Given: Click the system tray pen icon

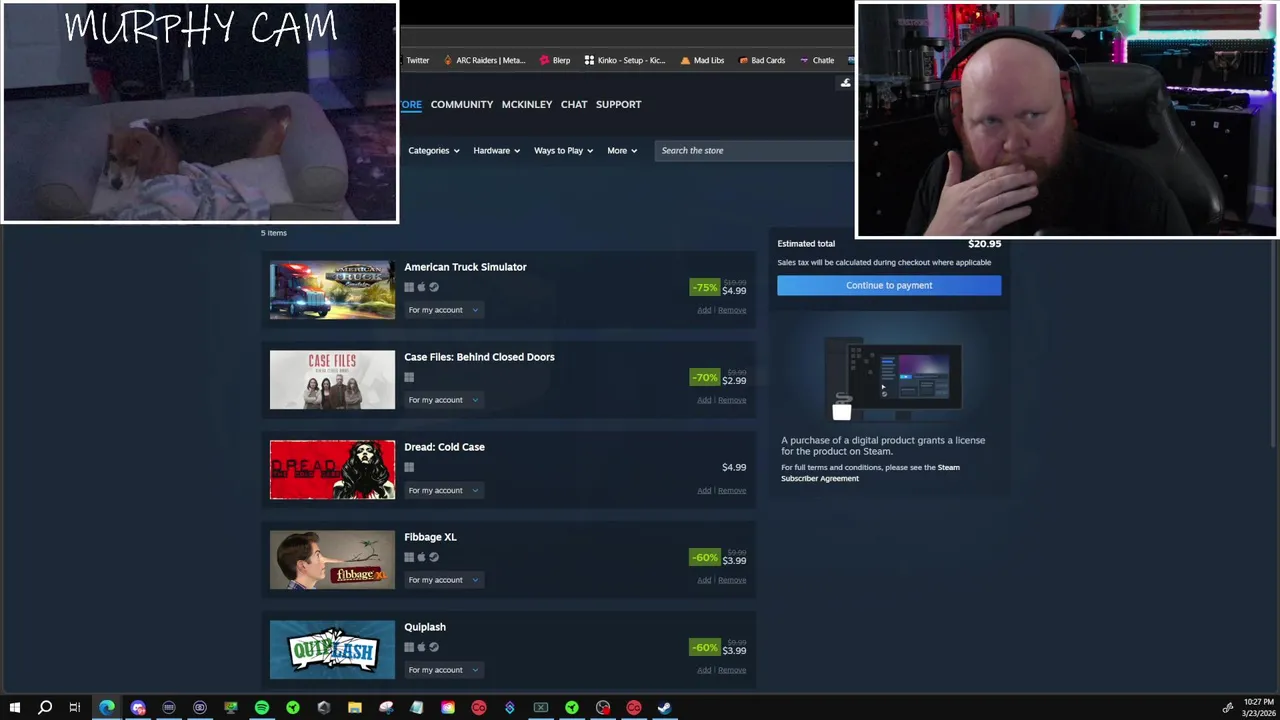Looking at the screenshot, I should (x=1228, y=708).
